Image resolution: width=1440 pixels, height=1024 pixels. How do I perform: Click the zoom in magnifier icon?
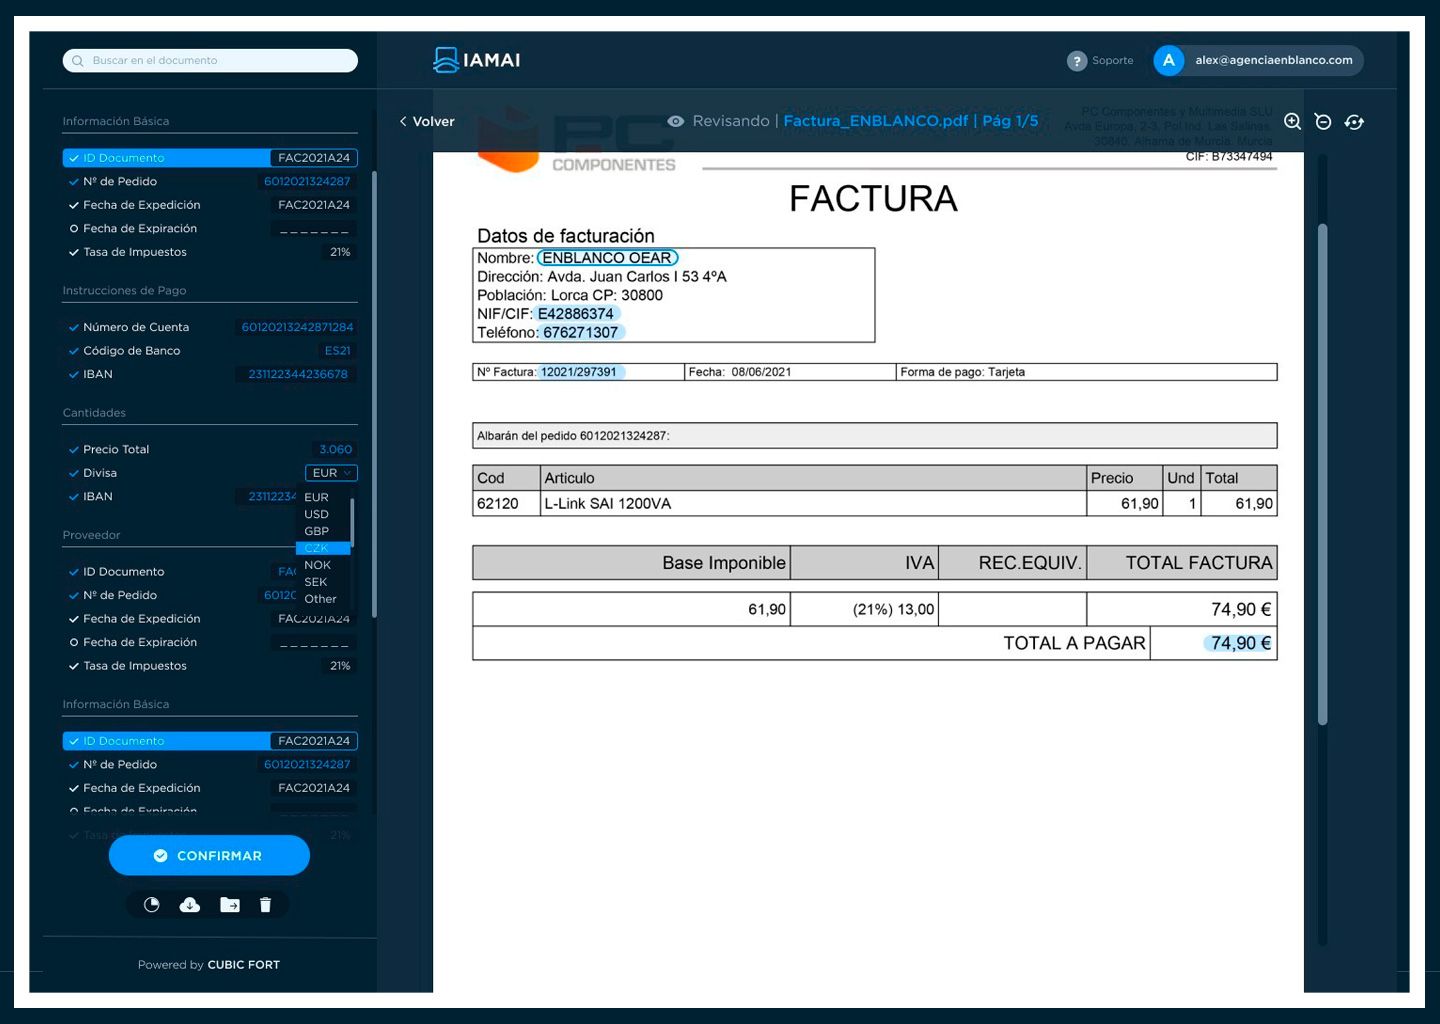1292,121
